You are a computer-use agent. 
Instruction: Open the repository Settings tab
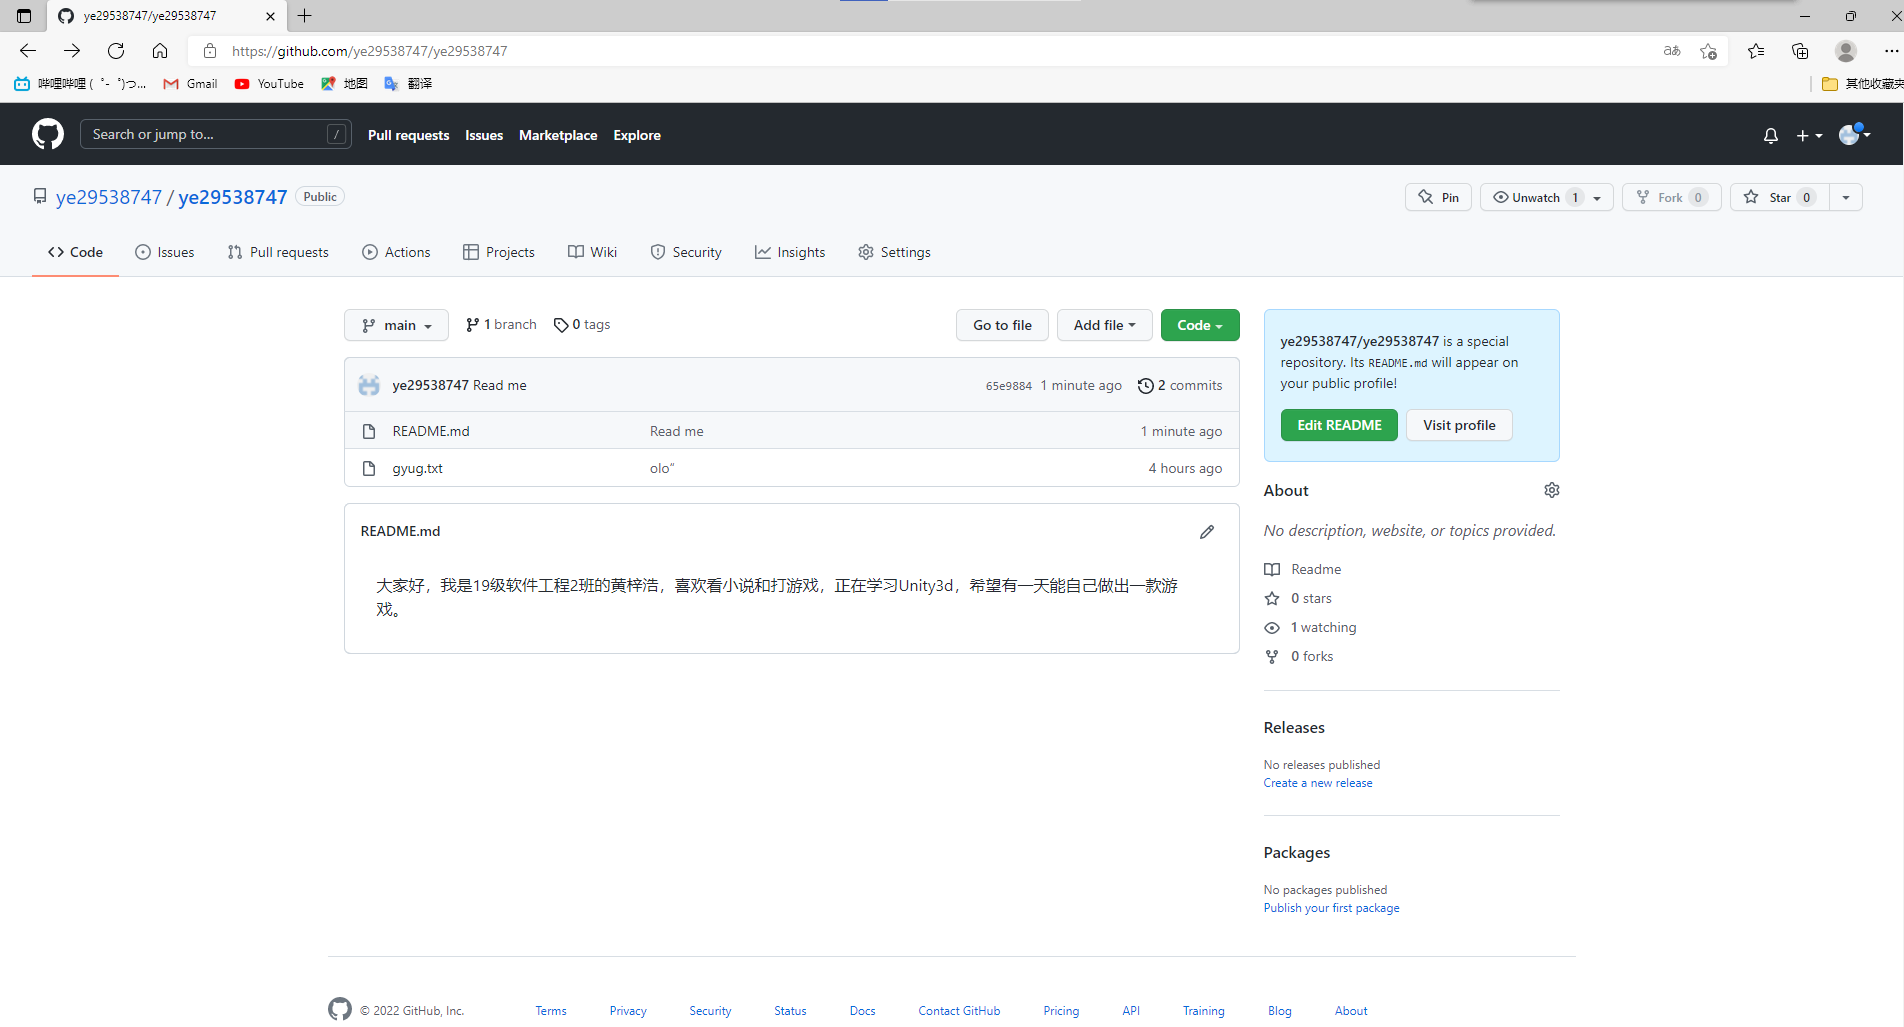point(894,252)
